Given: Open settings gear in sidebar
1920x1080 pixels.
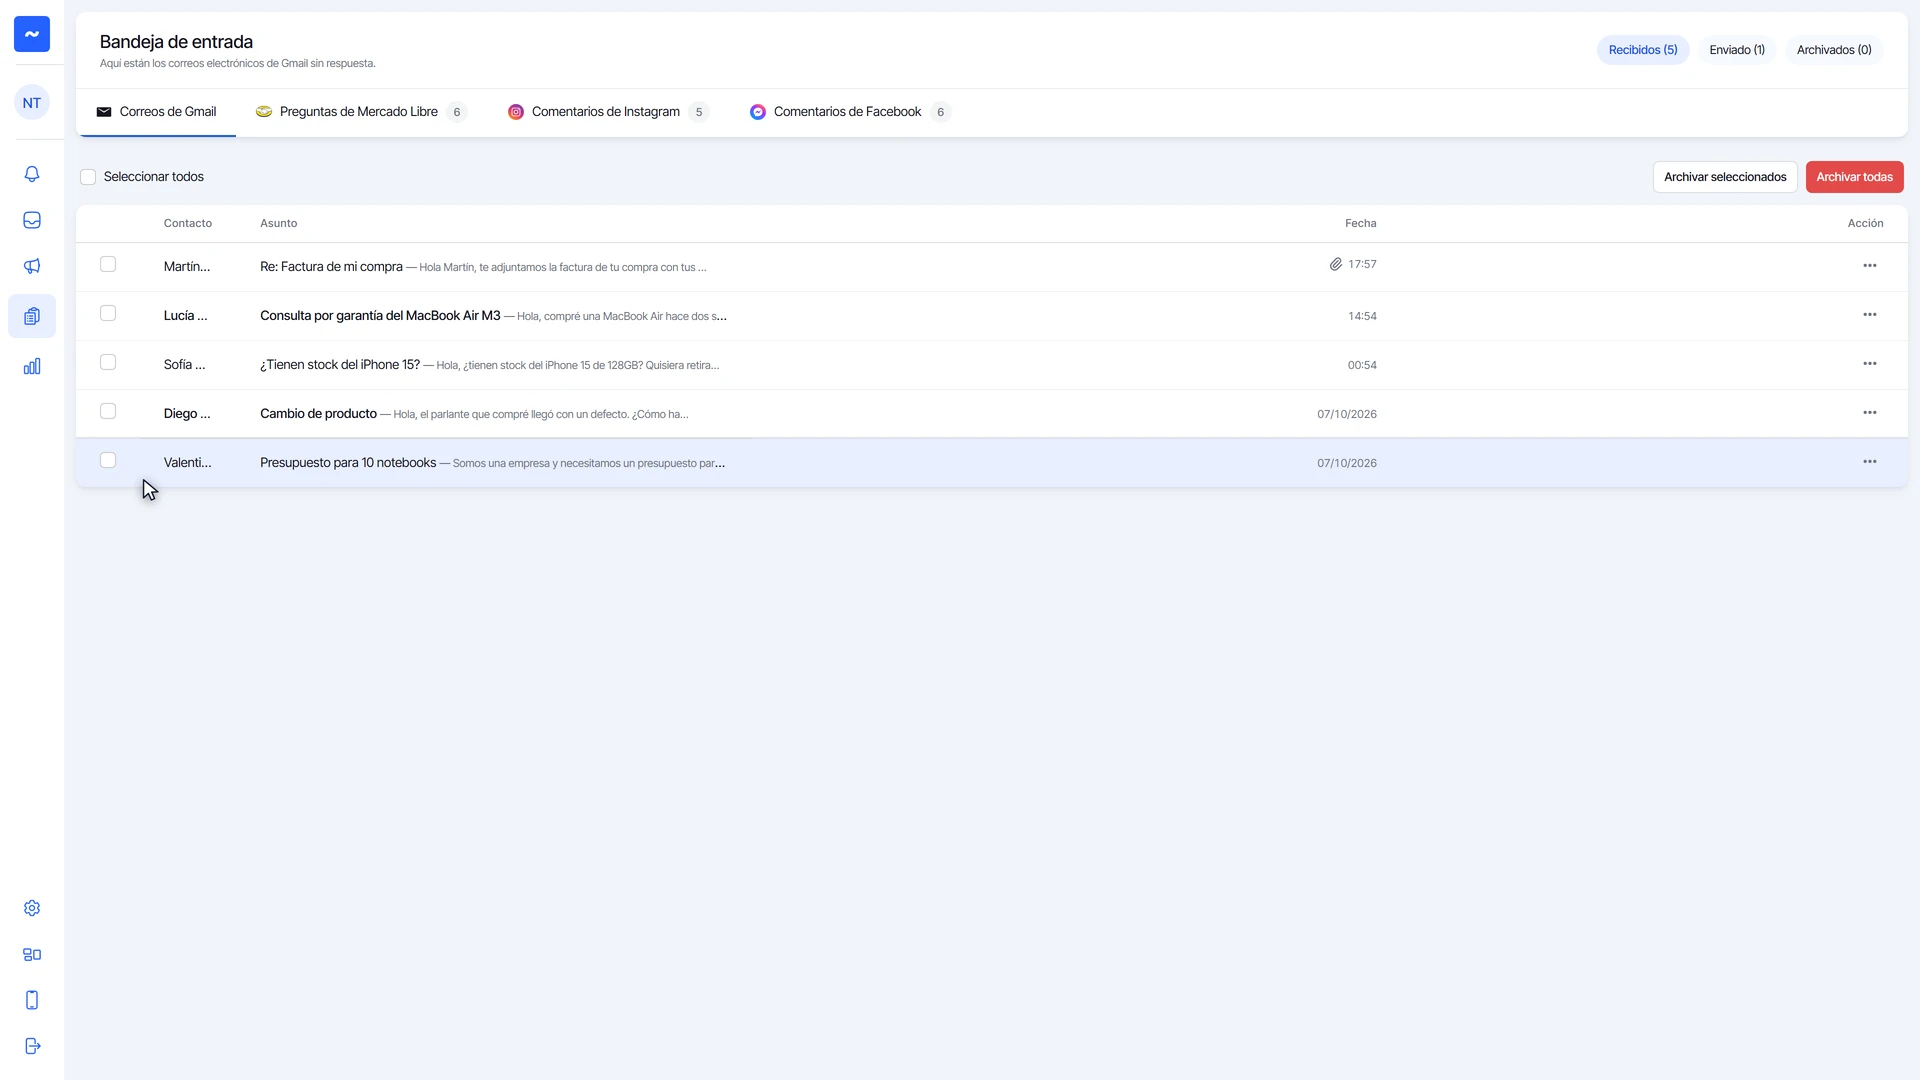Looking at the screenshot, I should (32, 908).
